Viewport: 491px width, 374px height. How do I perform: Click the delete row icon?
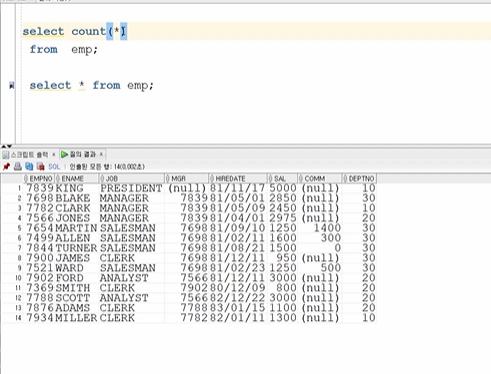(x=40, y=166)
